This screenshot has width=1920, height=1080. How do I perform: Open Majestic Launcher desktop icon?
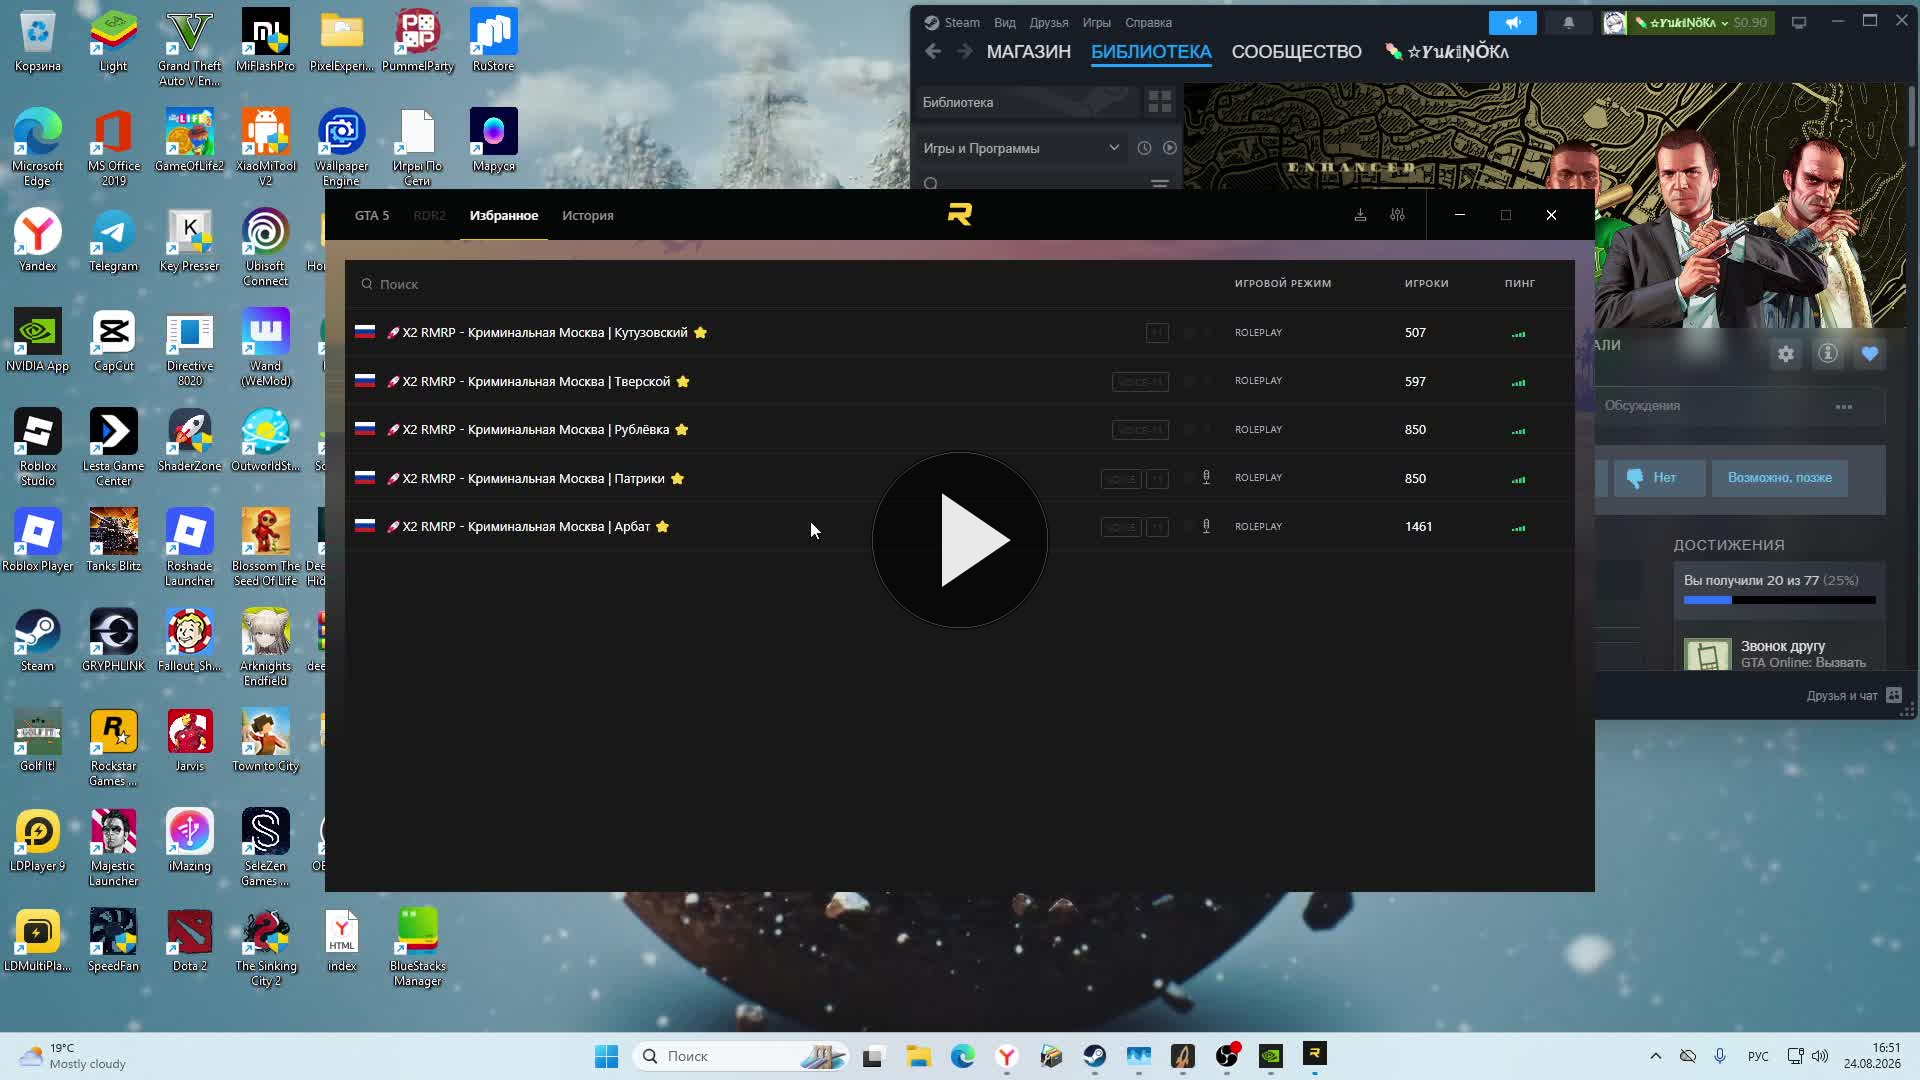click(113, 848)
